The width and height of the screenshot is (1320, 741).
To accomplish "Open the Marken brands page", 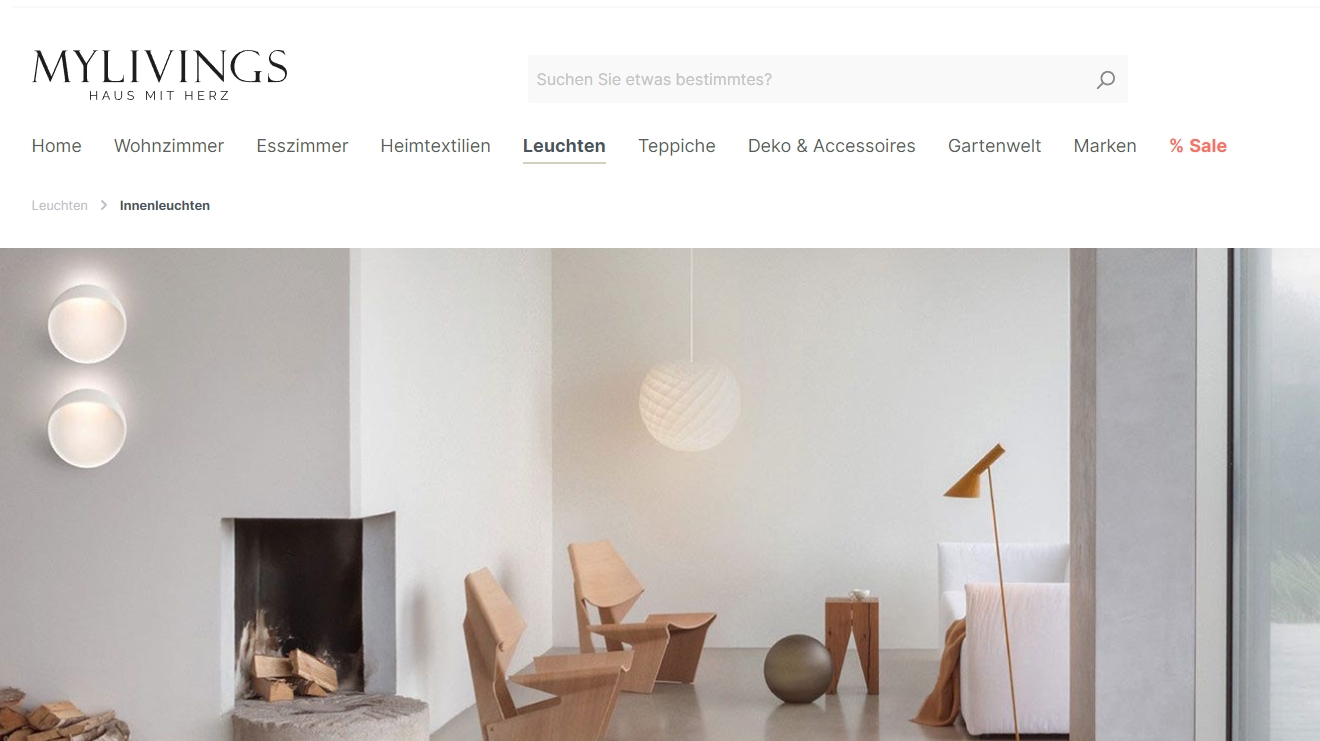I will pos(1105,146).
